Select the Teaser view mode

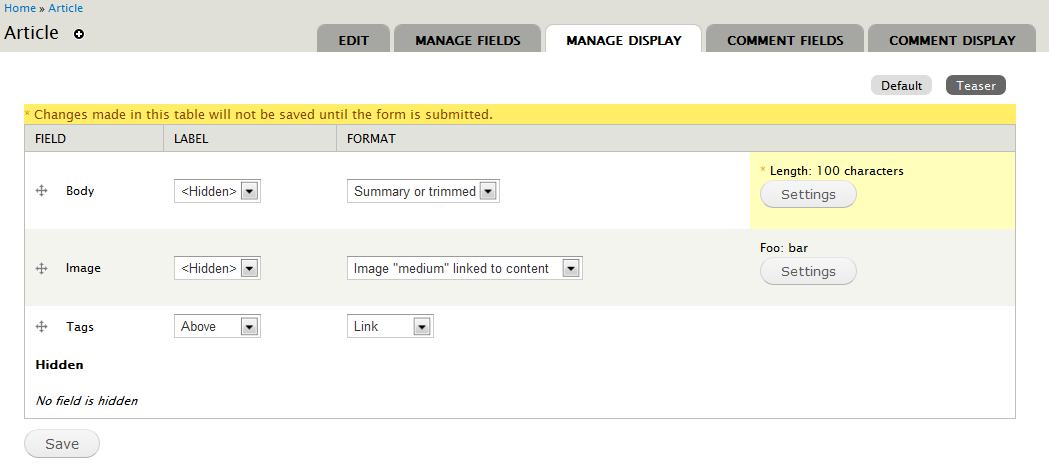tap(976, 86)
